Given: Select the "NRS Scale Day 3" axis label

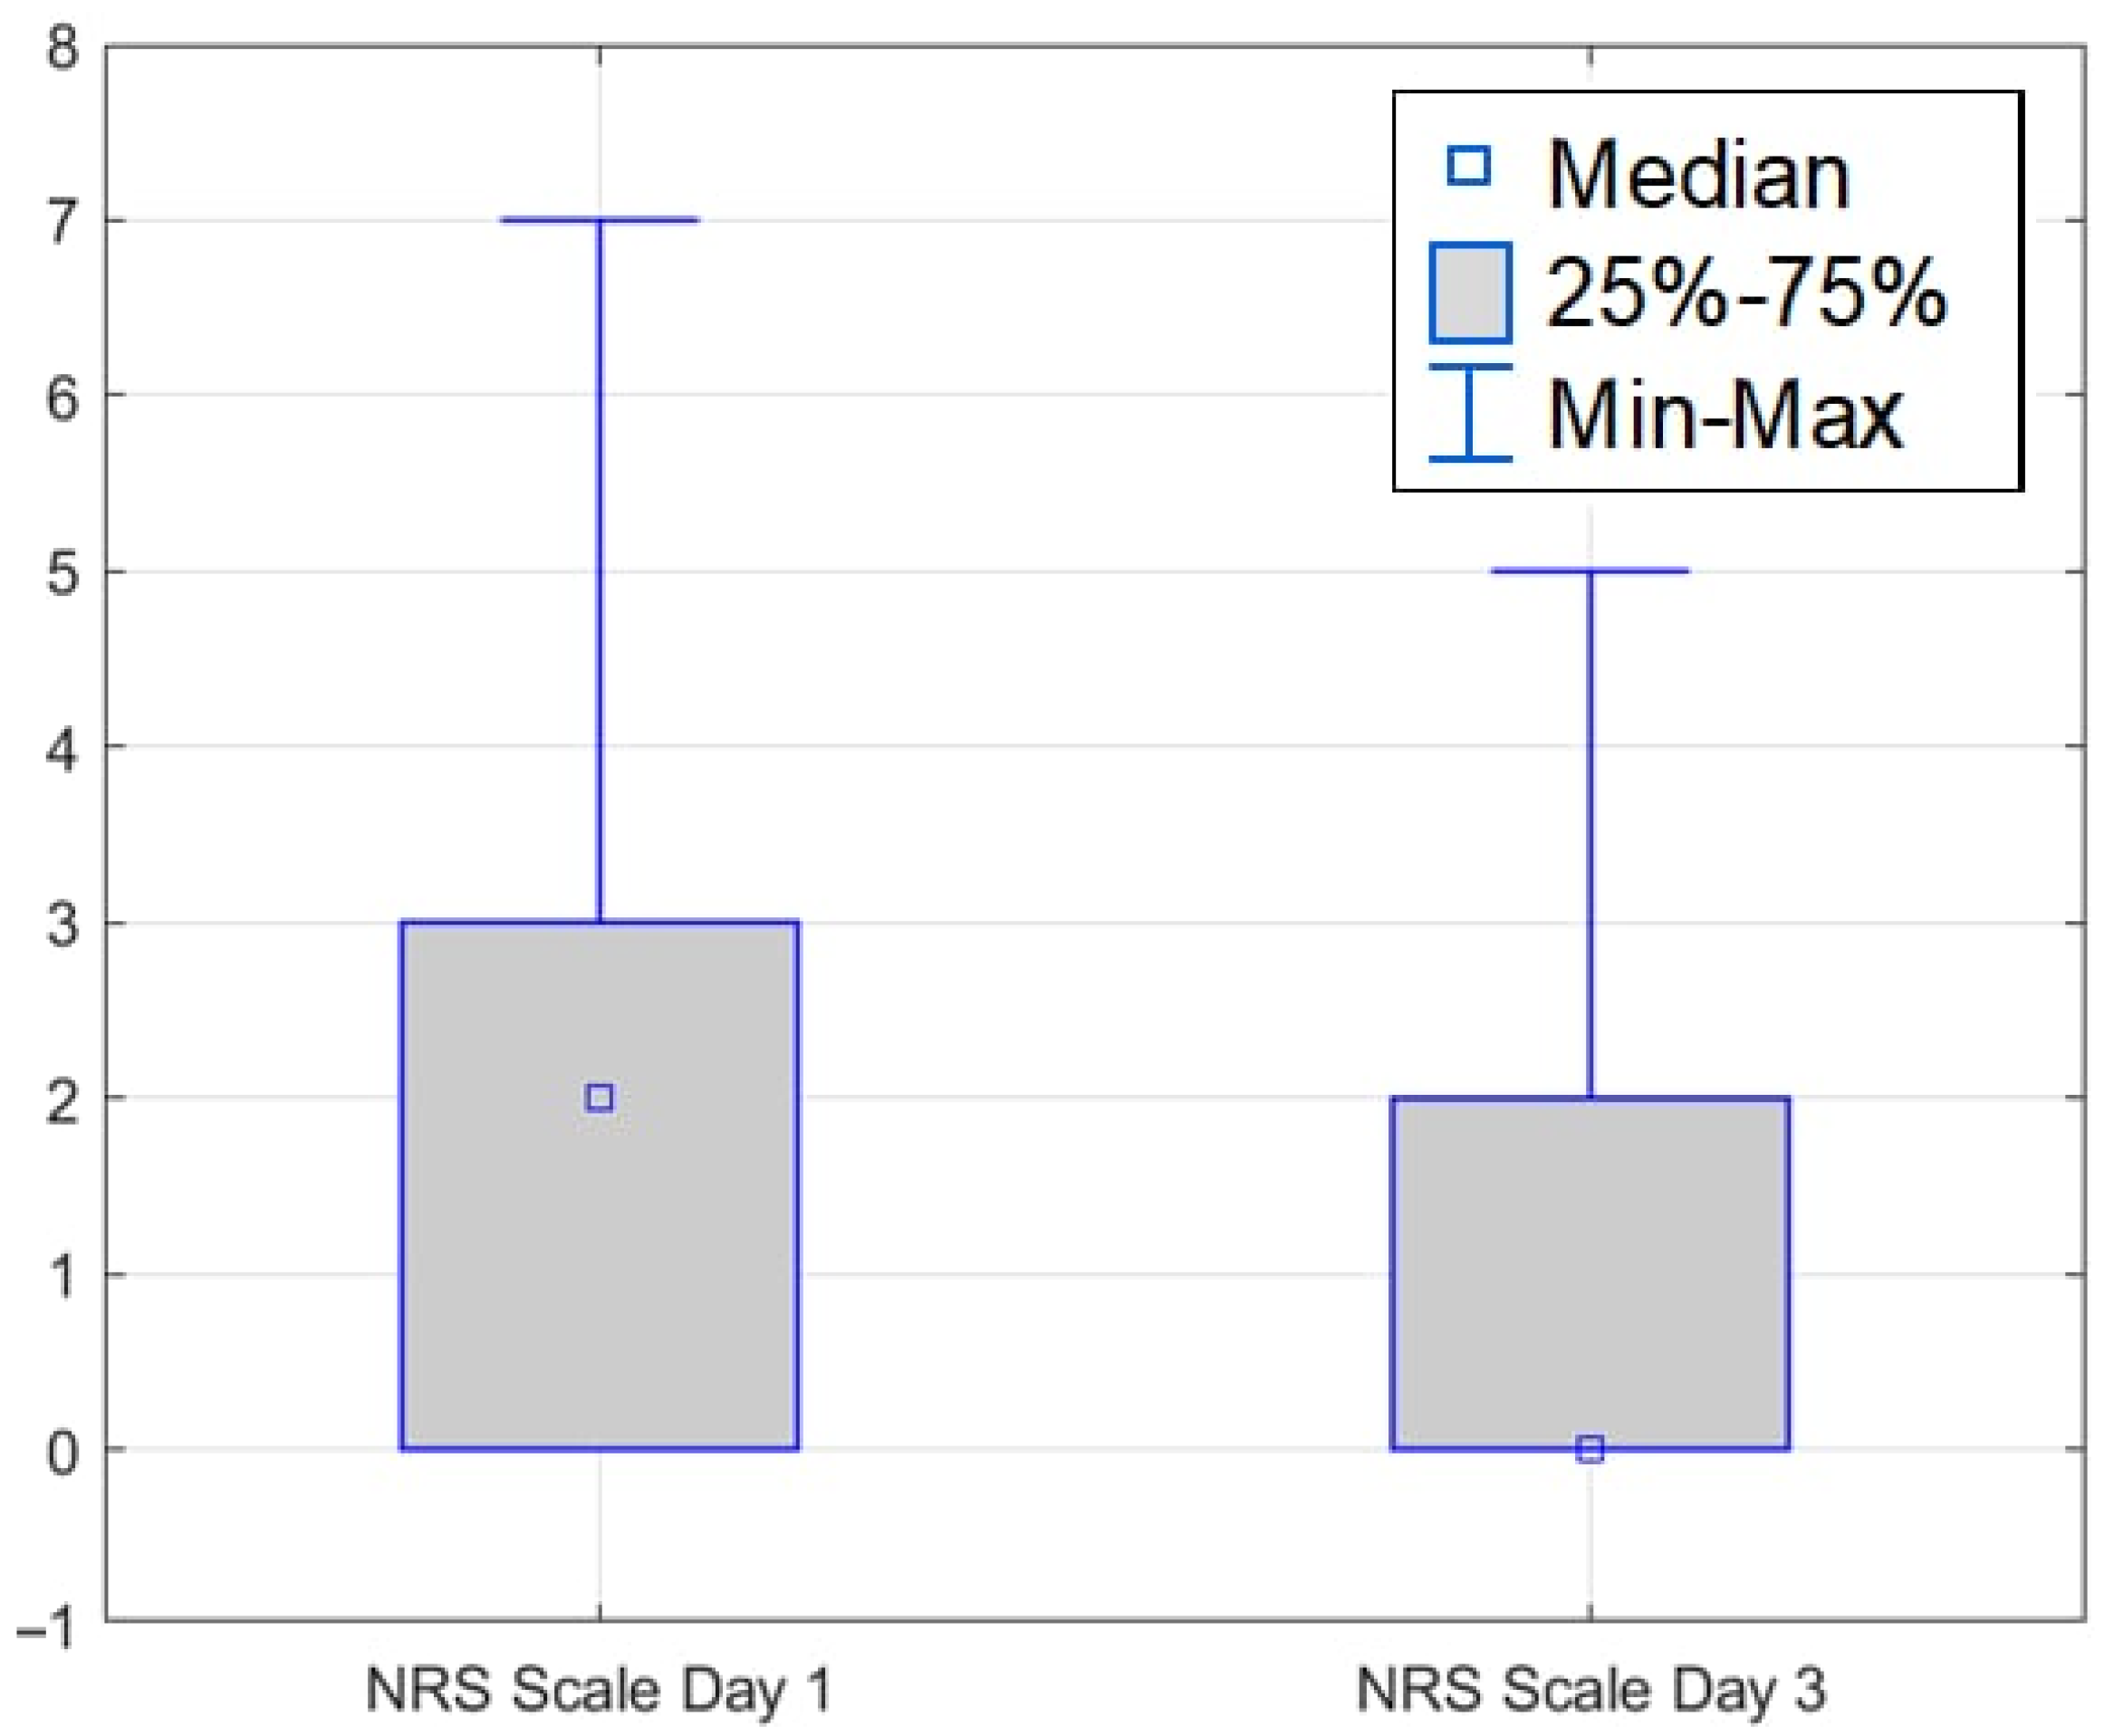Looking at the screenshot, I should click(1590, 1690).
